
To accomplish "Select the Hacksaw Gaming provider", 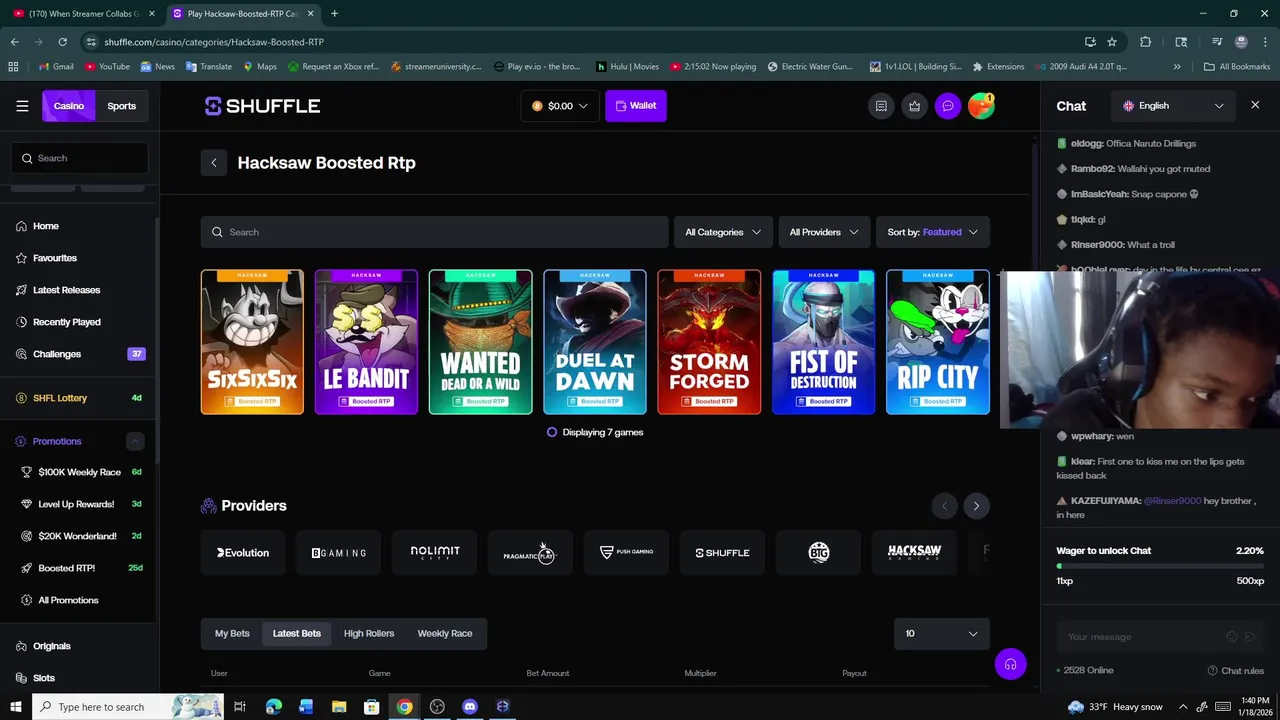I will point(915,552).
